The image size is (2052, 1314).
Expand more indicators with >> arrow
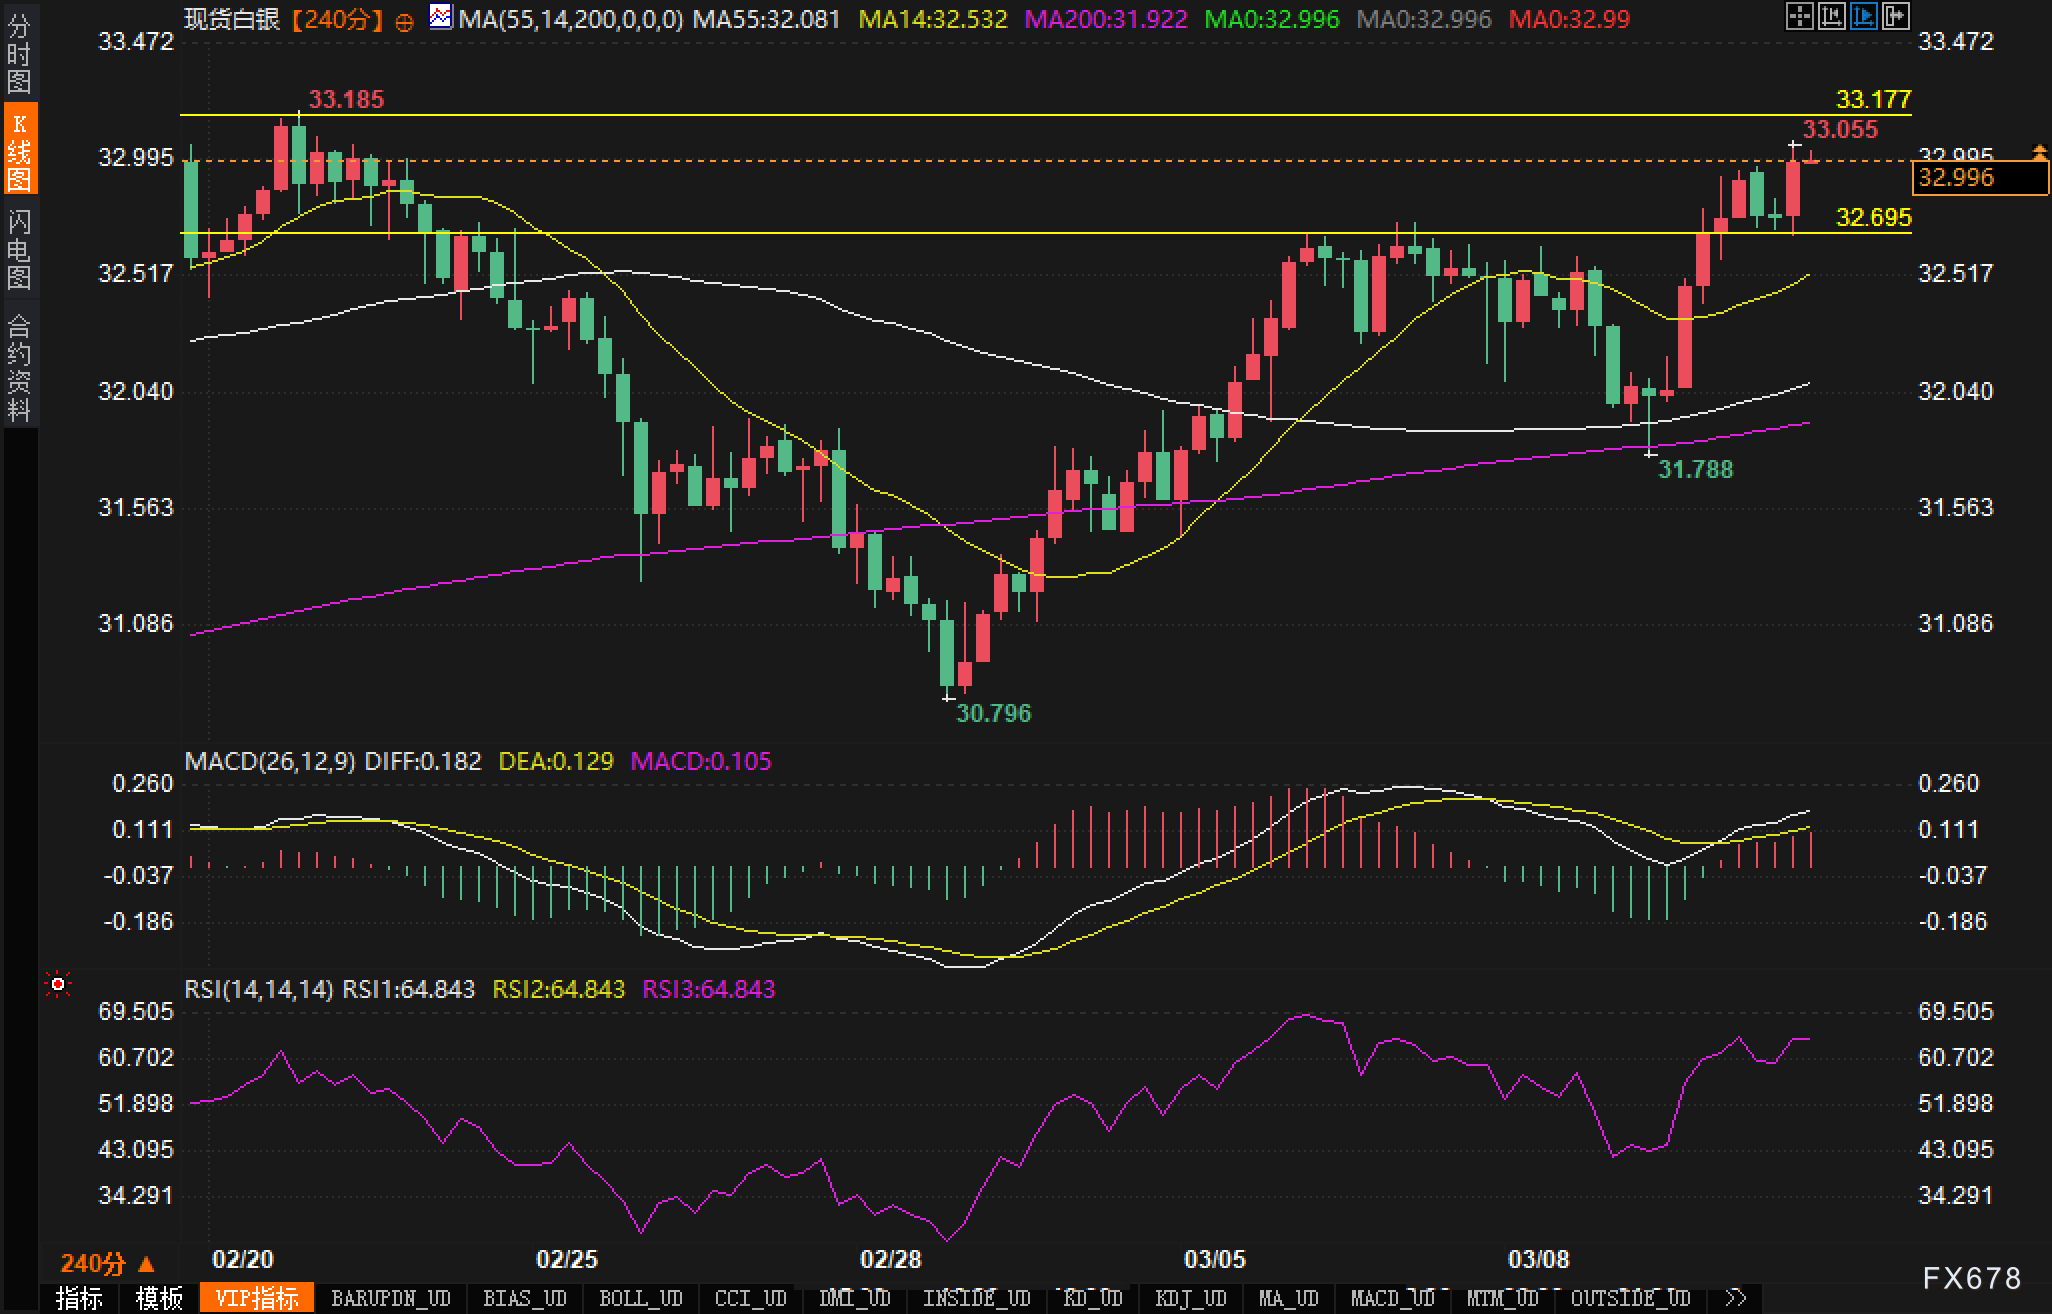coord(1737,1298)
